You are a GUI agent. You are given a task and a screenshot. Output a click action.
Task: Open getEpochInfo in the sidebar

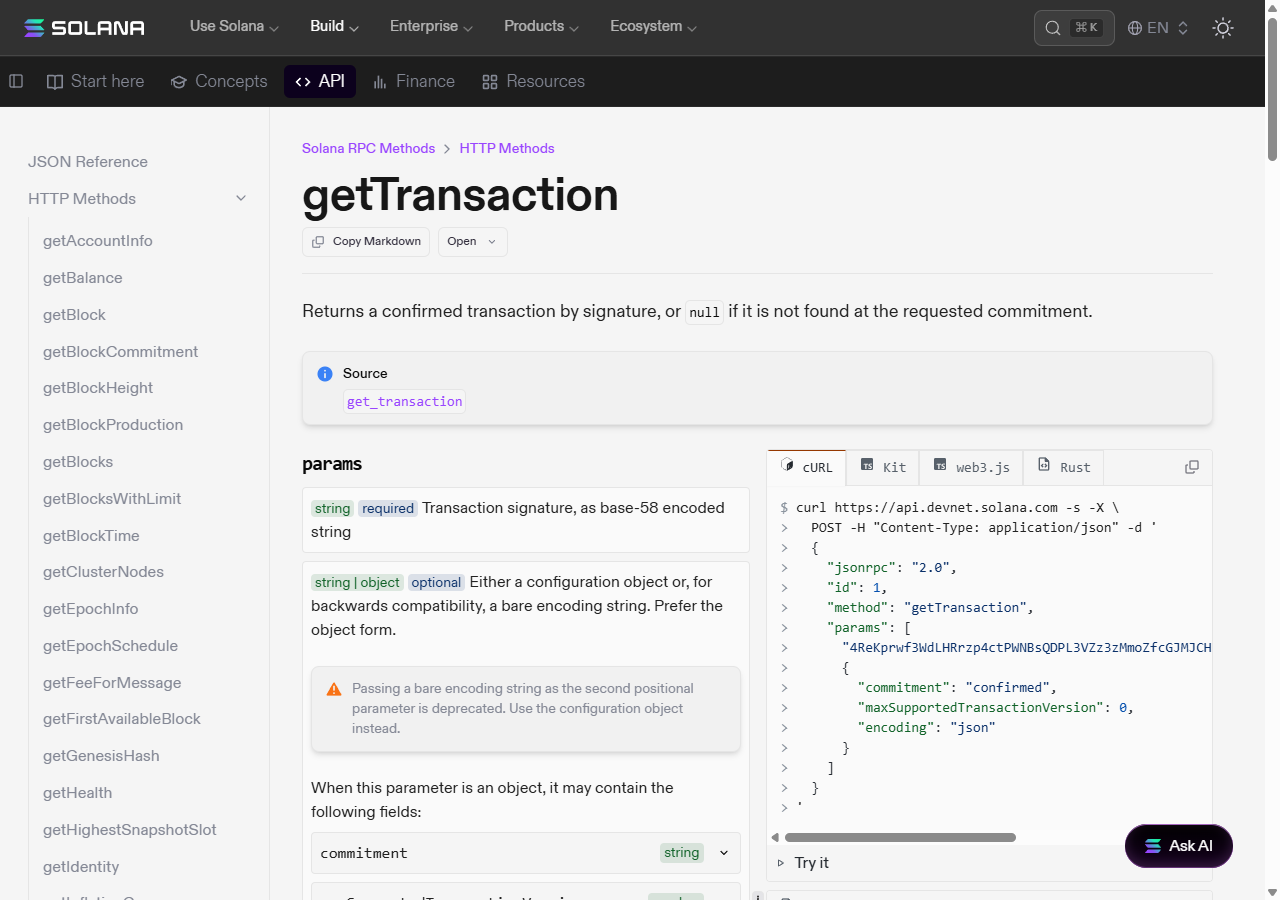coord(91,609)
